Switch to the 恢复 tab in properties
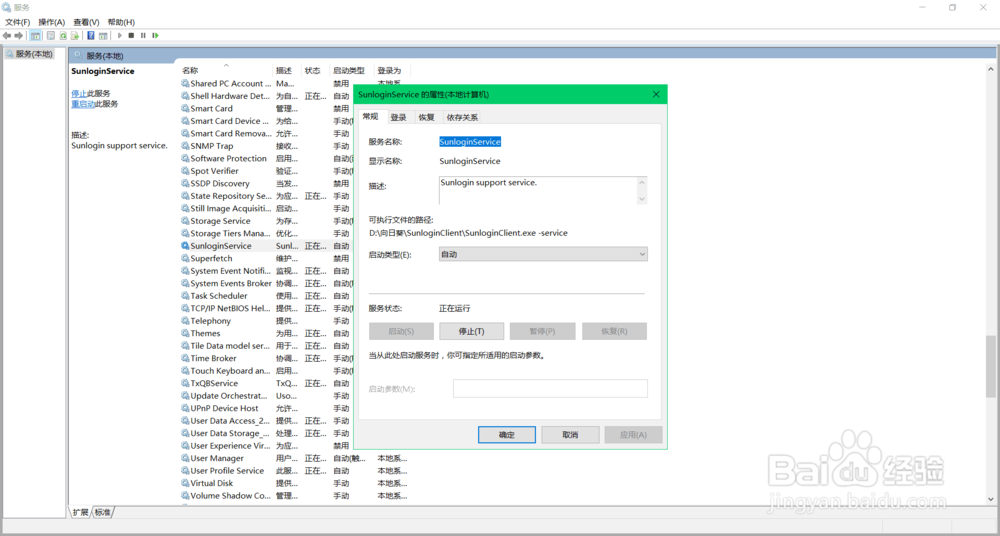Image resolution: width=1000 pixels, height=536 pixels. (x=427, y=117)
